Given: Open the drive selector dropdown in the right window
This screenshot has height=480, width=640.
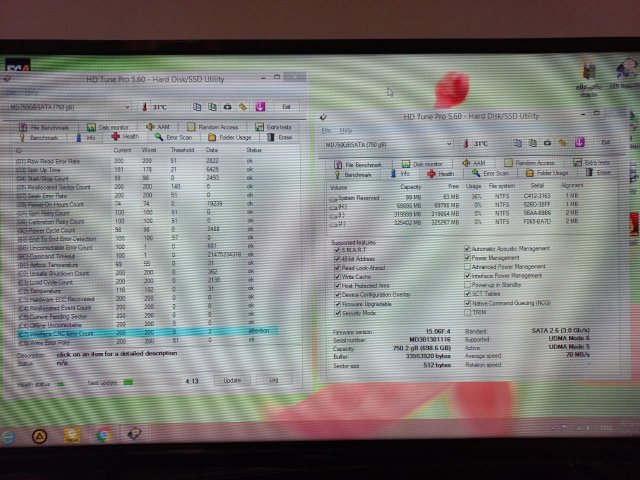Looking at the screenshot, I should point(449,144).
